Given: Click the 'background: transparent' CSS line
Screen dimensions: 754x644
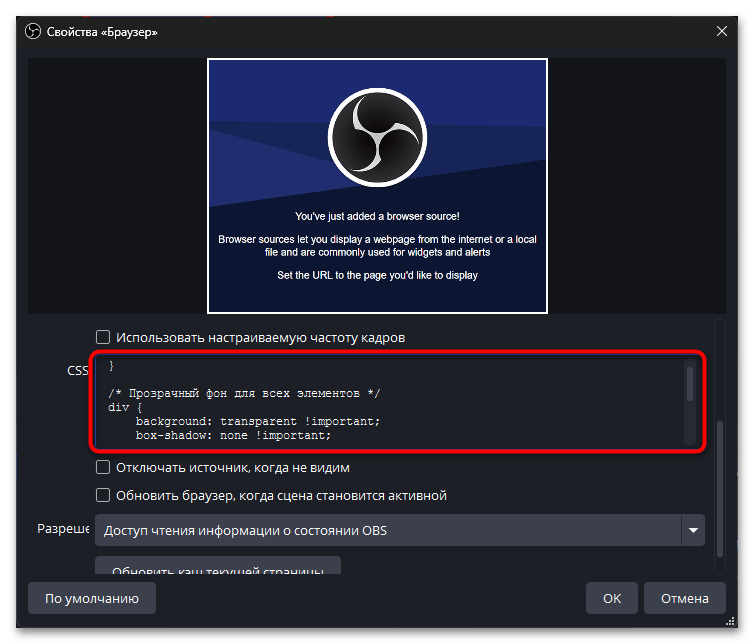Looking at the screenshot, I should point(258,421).
